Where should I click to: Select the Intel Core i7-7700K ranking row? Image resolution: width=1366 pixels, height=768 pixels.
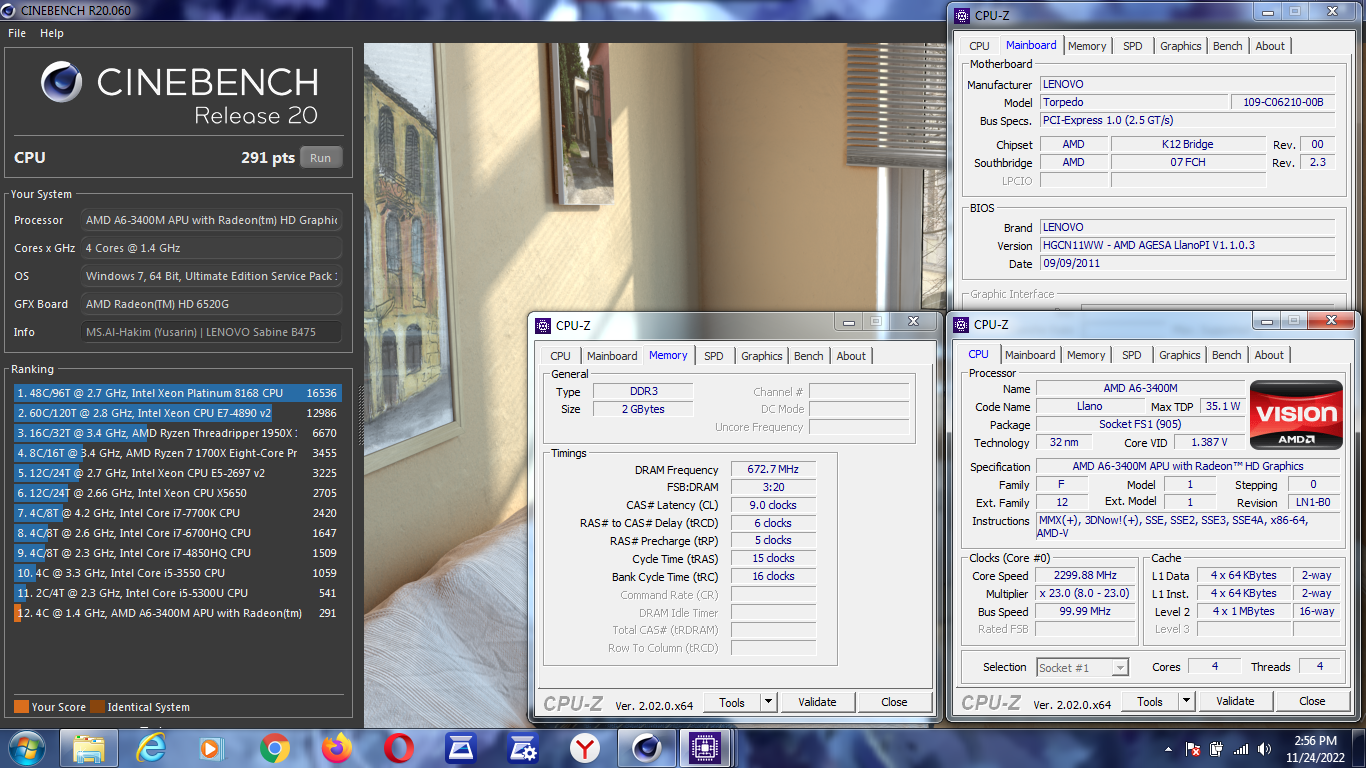coord(177,513)
